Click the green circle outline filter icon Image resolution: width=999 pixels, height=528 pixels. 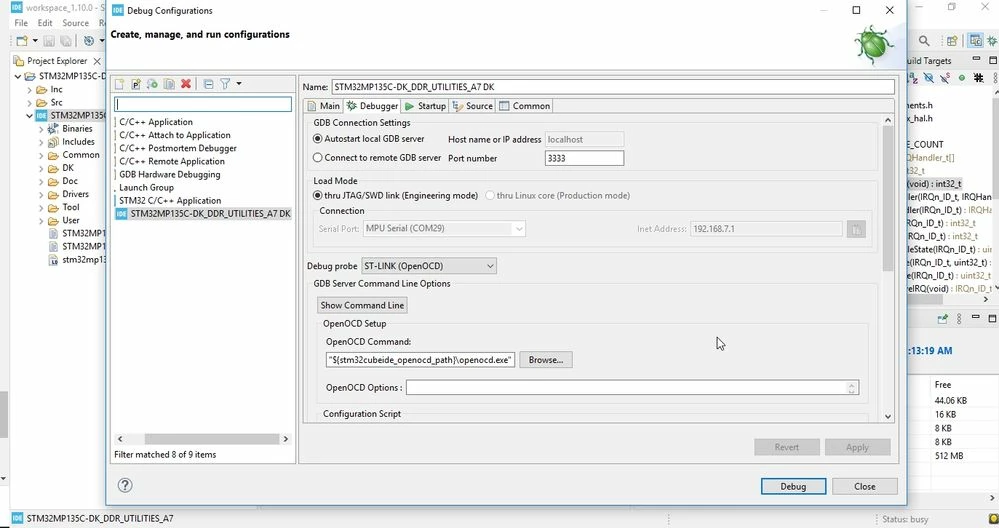(x=961, y=78)
